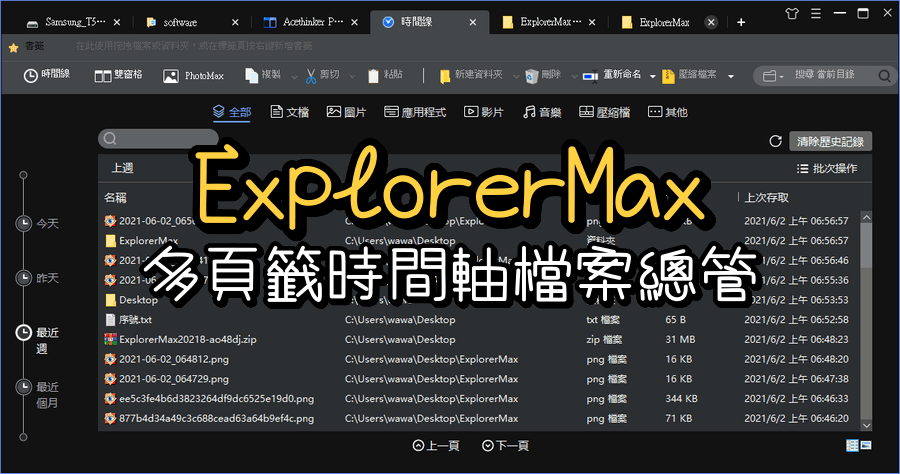The width and height of the screenshot is (900, 474).
Task: Close the last ExplorerMax tab
Action: pos(711,22)
